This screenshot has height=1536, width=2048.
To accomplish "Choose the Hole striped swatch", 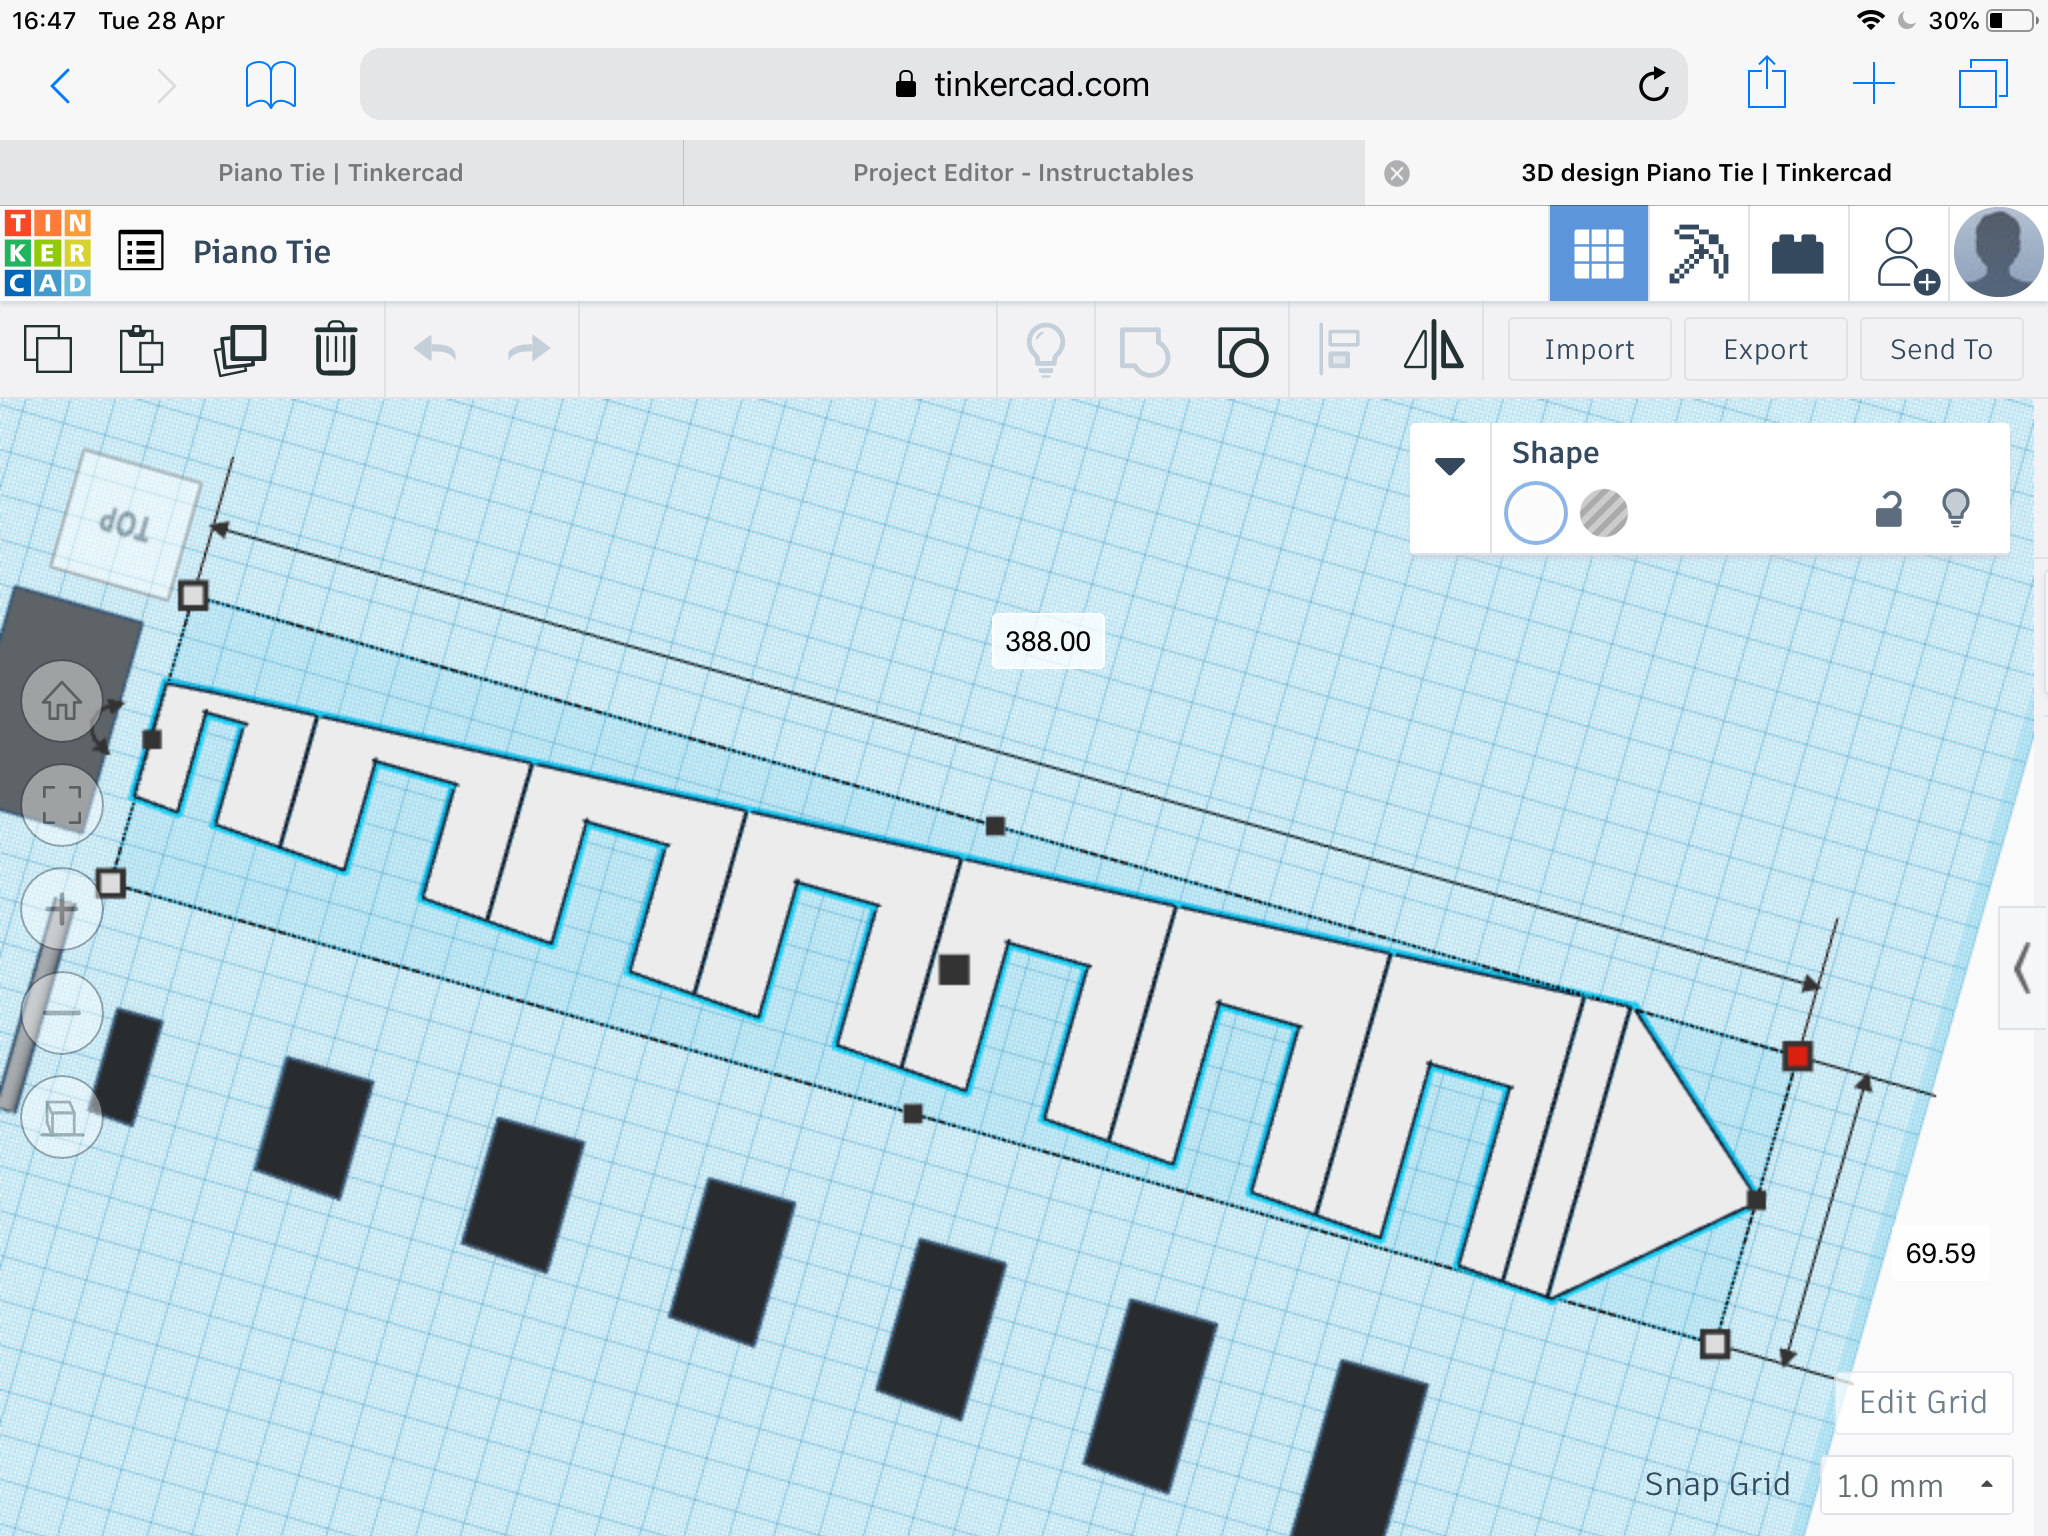I will point(1604,513).
